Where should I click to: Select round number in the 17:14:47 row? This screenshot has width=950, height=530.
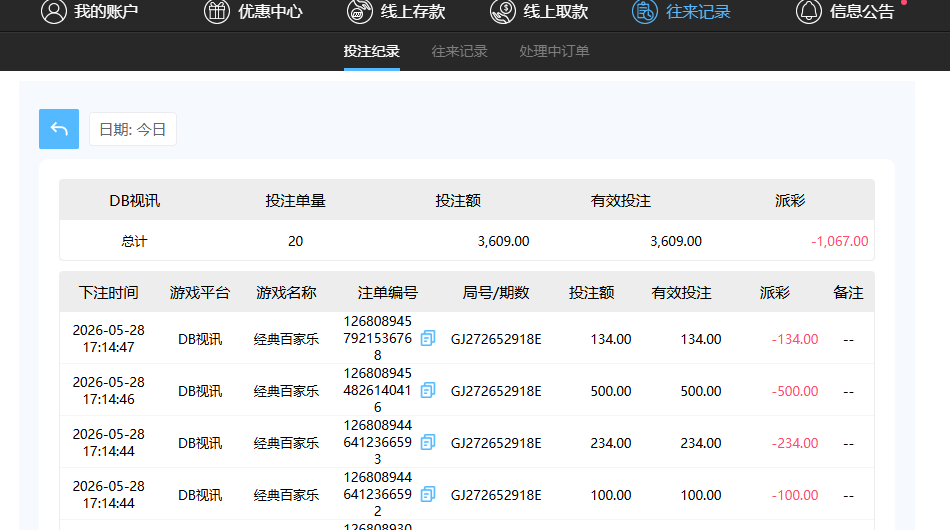click(496, 339)
